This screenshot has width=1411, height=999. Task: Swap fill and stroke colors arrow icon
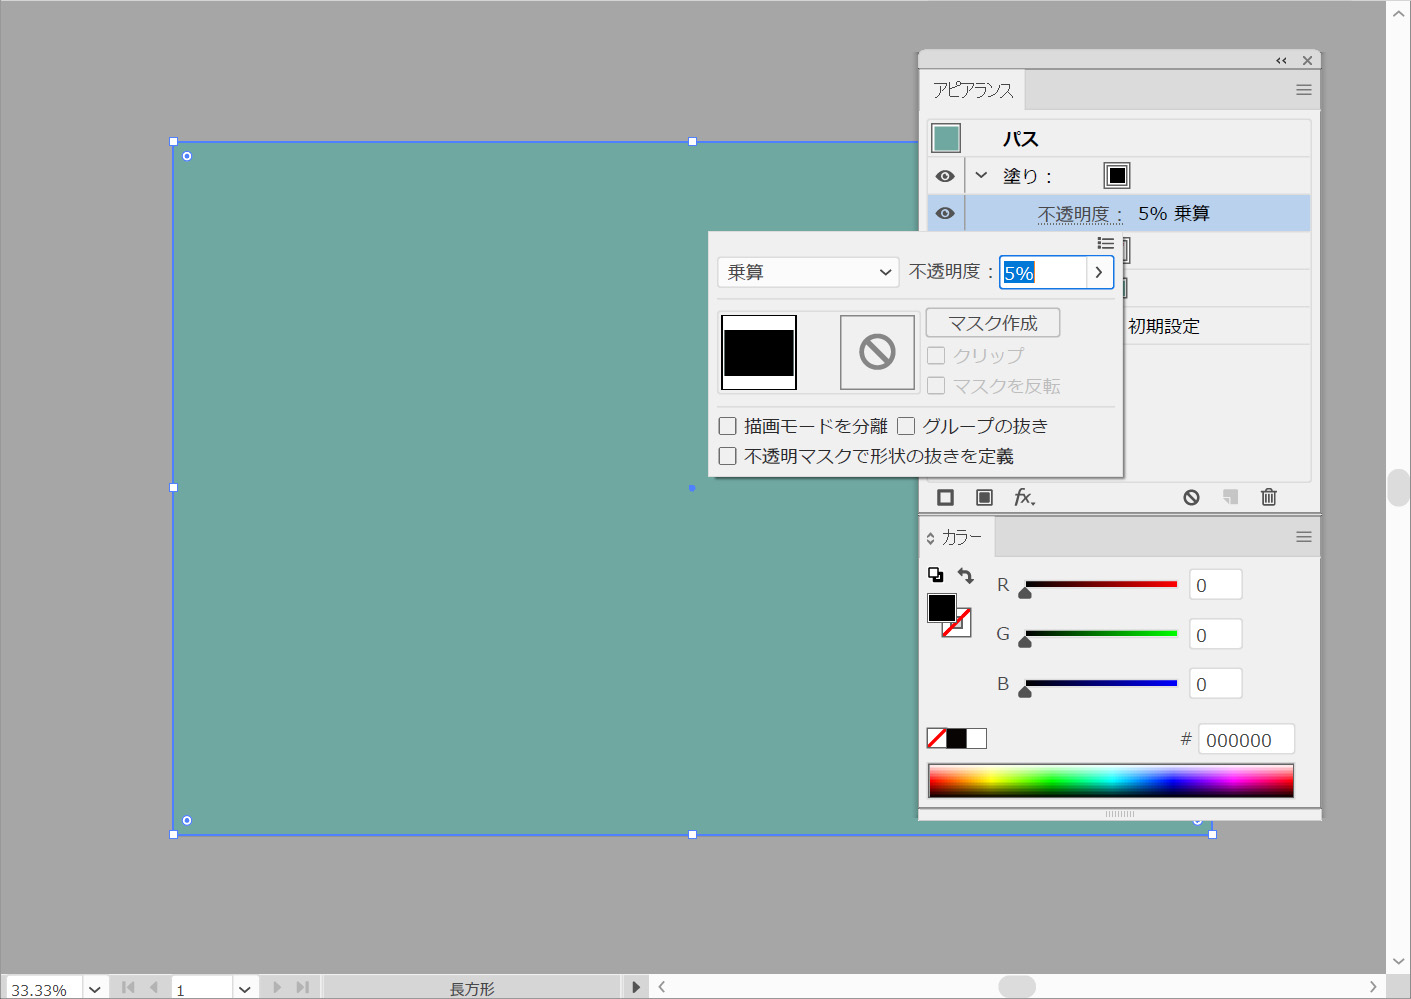pyautogui.click(x=965, y=575)
